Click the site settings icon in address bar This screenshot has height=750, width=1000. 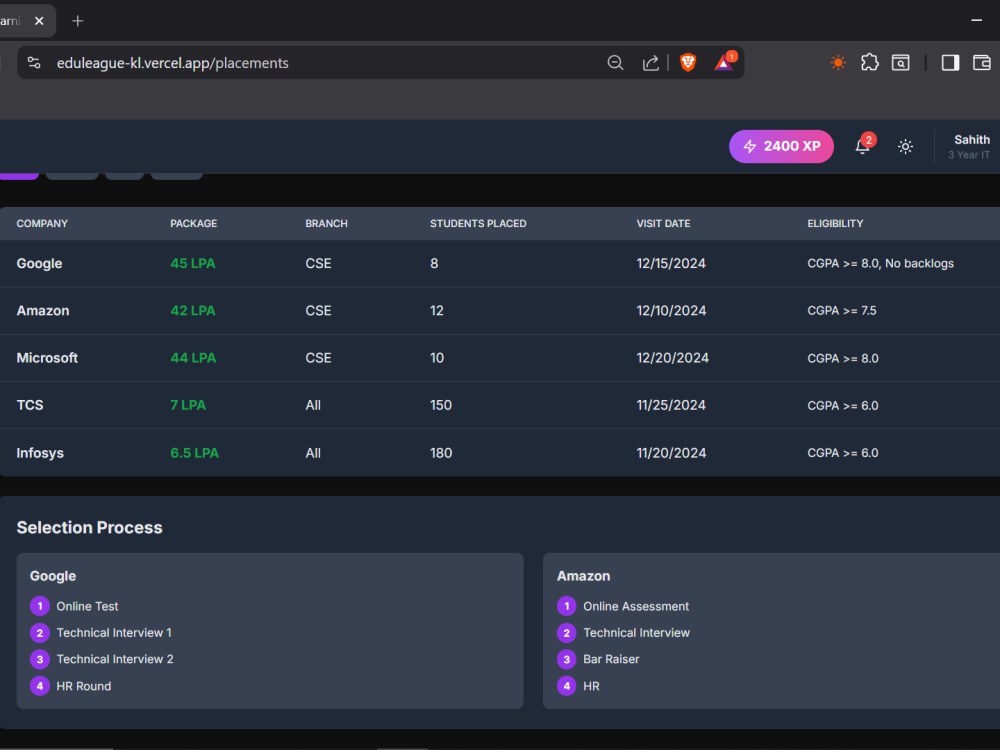coord(34,62)
